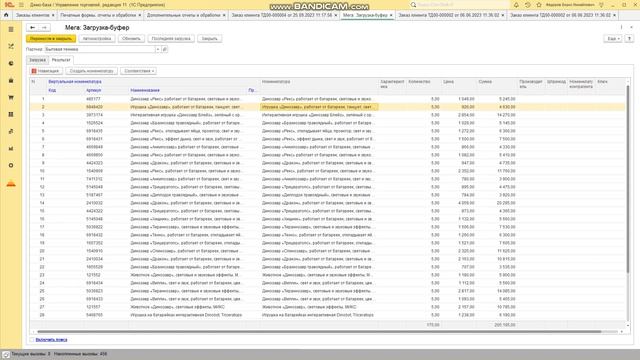Open the shopping cart section in sidebar
The width and height of the screenshot is (640, 360).
click(11, 98)
